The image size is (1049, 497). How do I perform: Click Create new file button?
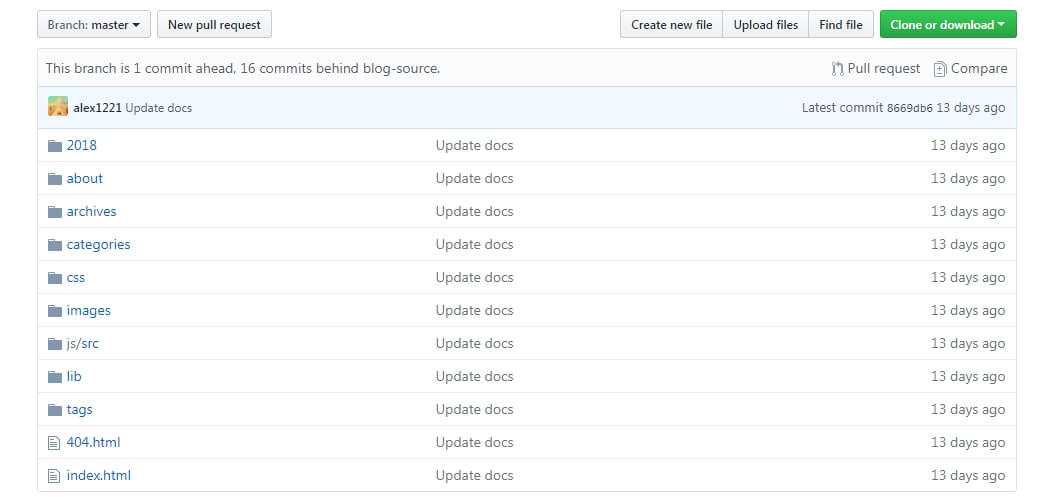click(671, 25)
